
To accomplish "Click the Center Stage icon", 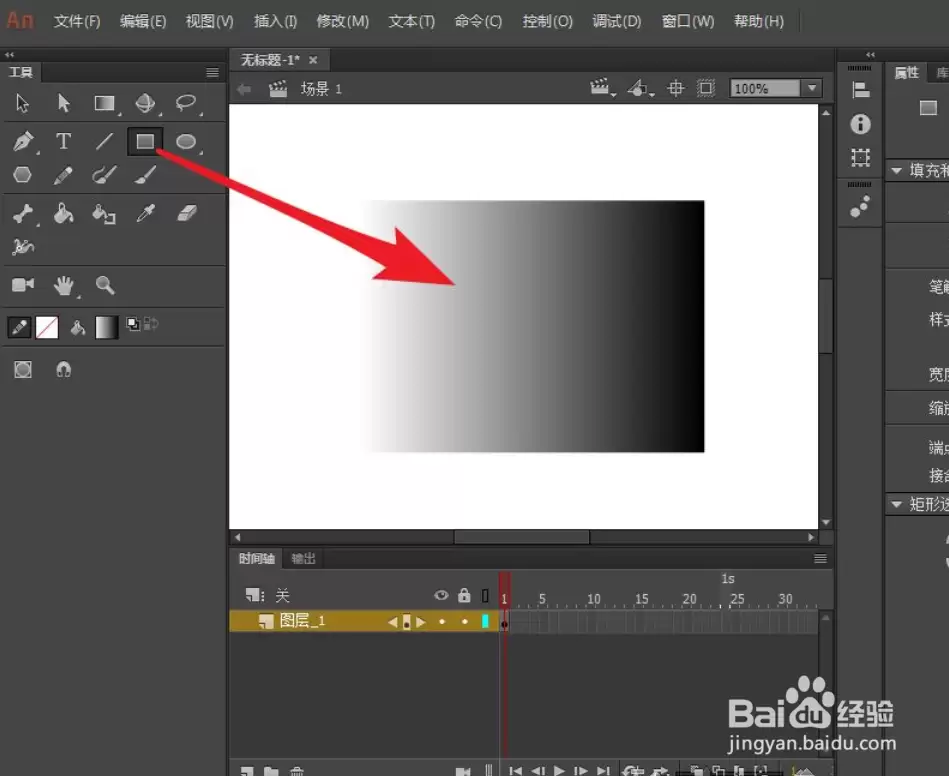I will pyautogui.click(x=675, y=88).
